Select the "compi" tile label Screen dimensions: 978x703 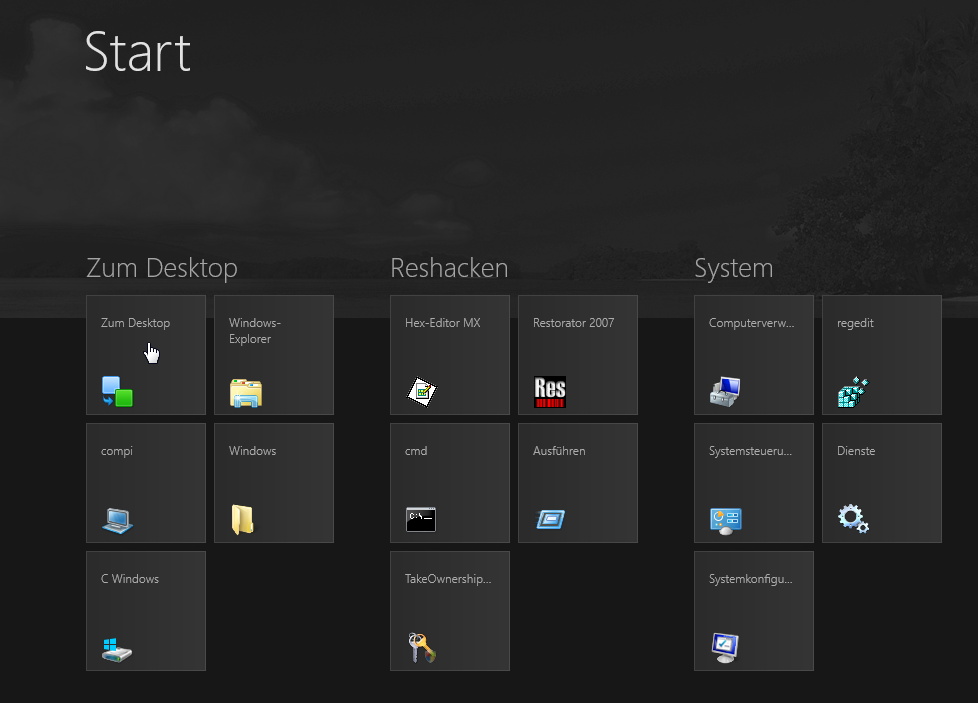(x=117, y=452)
